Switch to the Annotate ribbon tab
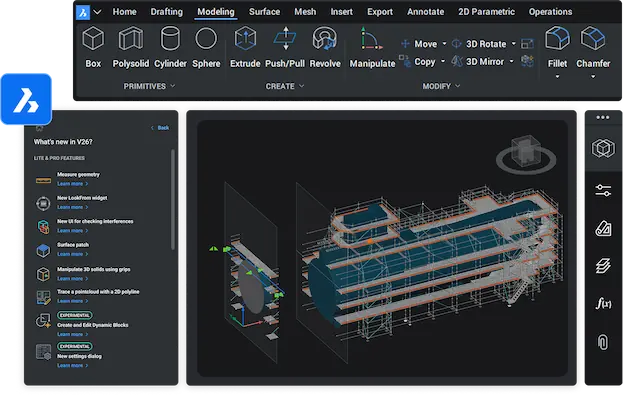This screenshot has height=395, width=623. click(425, 12)
